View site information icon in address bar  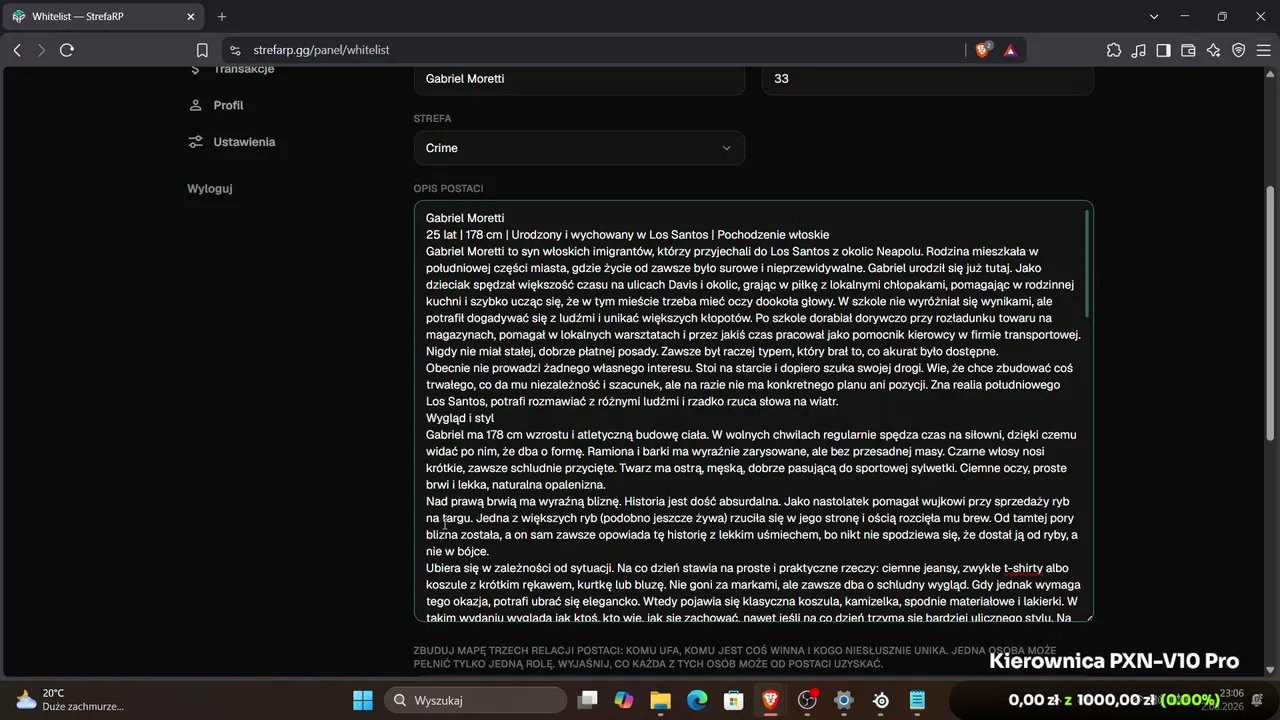235,50
